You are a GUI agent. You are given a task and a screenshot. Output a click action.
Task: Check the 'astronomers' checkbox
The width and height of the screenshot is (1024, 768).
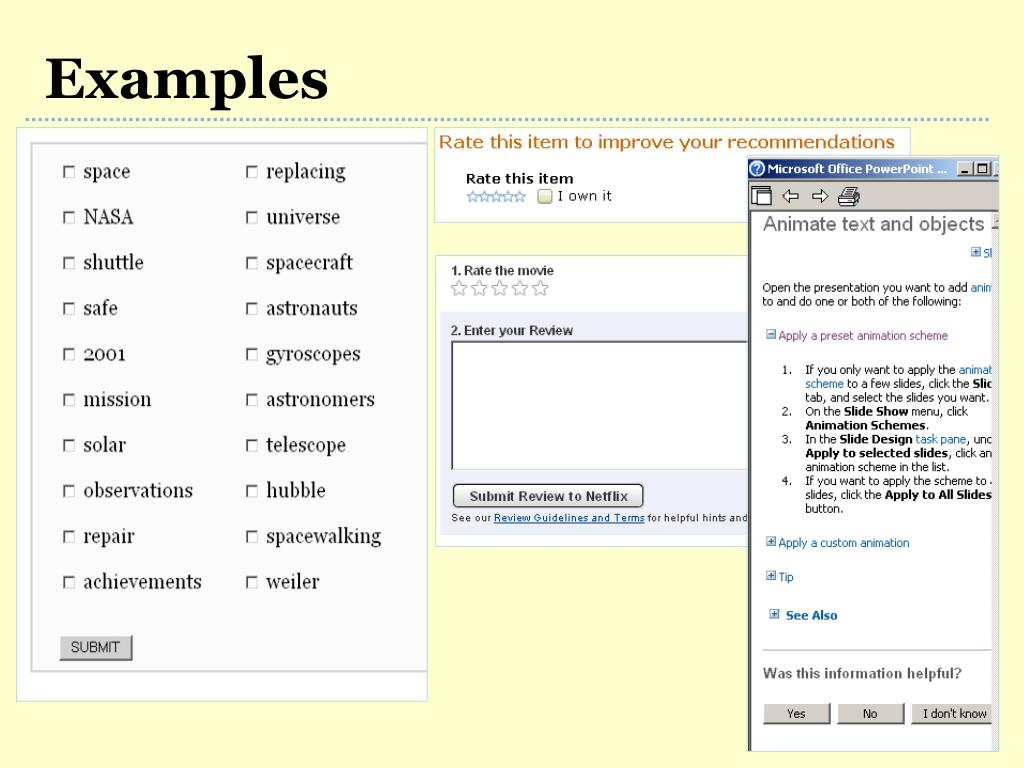[251, 400]
